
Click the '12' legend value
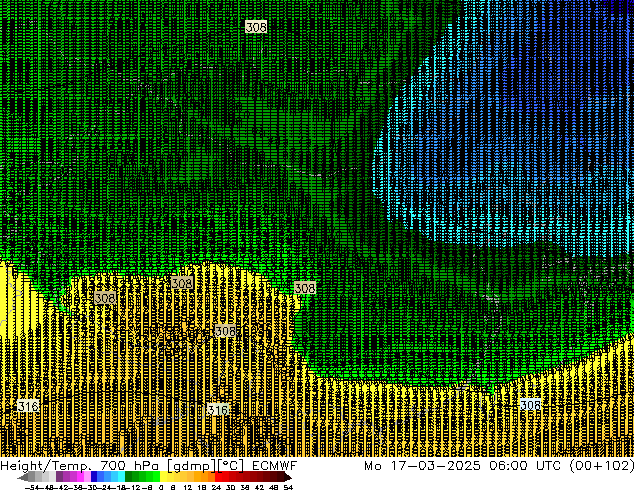point(188,488)
